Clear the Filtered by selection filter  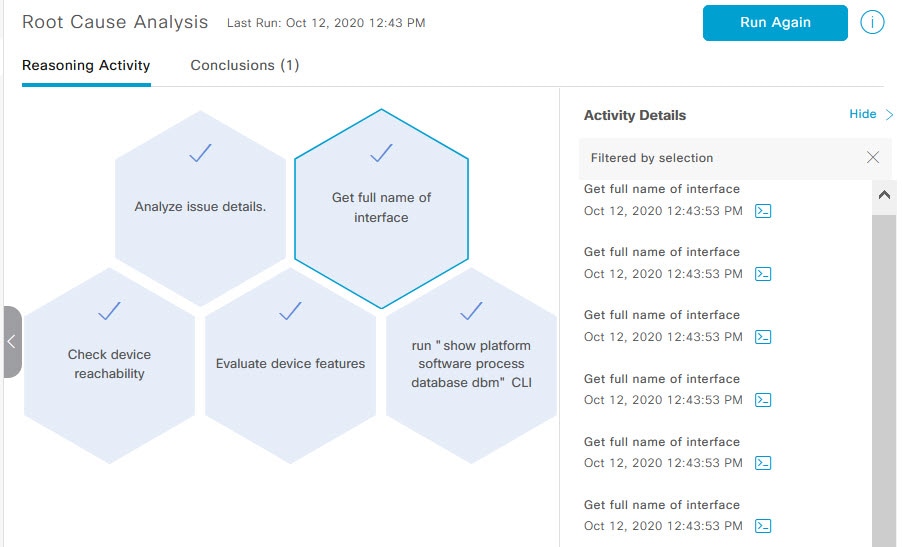[x=873, y=158]
